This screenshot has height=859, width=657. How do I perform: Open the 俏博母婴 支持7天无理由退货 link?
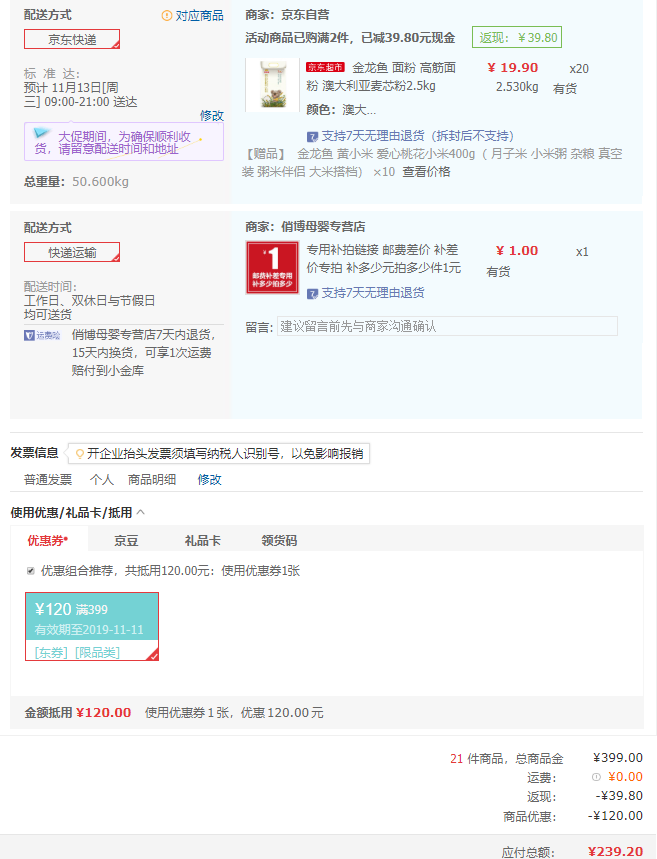click(x=373, y=293)
